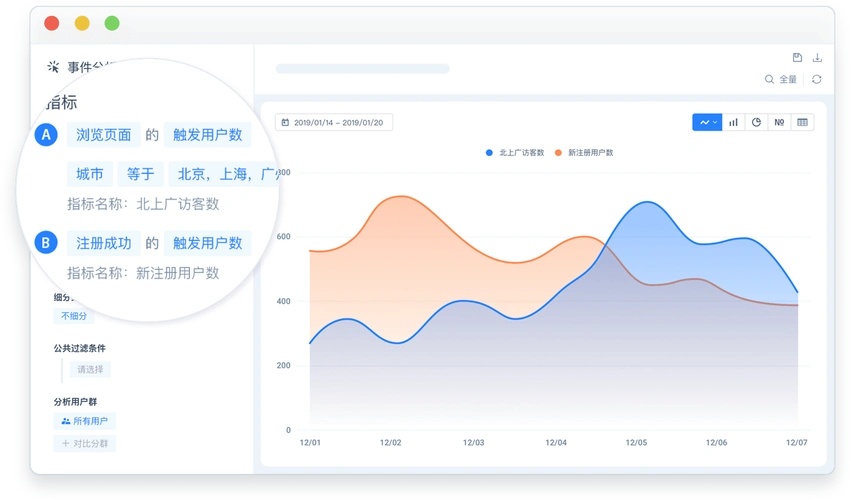Click the 指标 section heading

click(61, 102)
